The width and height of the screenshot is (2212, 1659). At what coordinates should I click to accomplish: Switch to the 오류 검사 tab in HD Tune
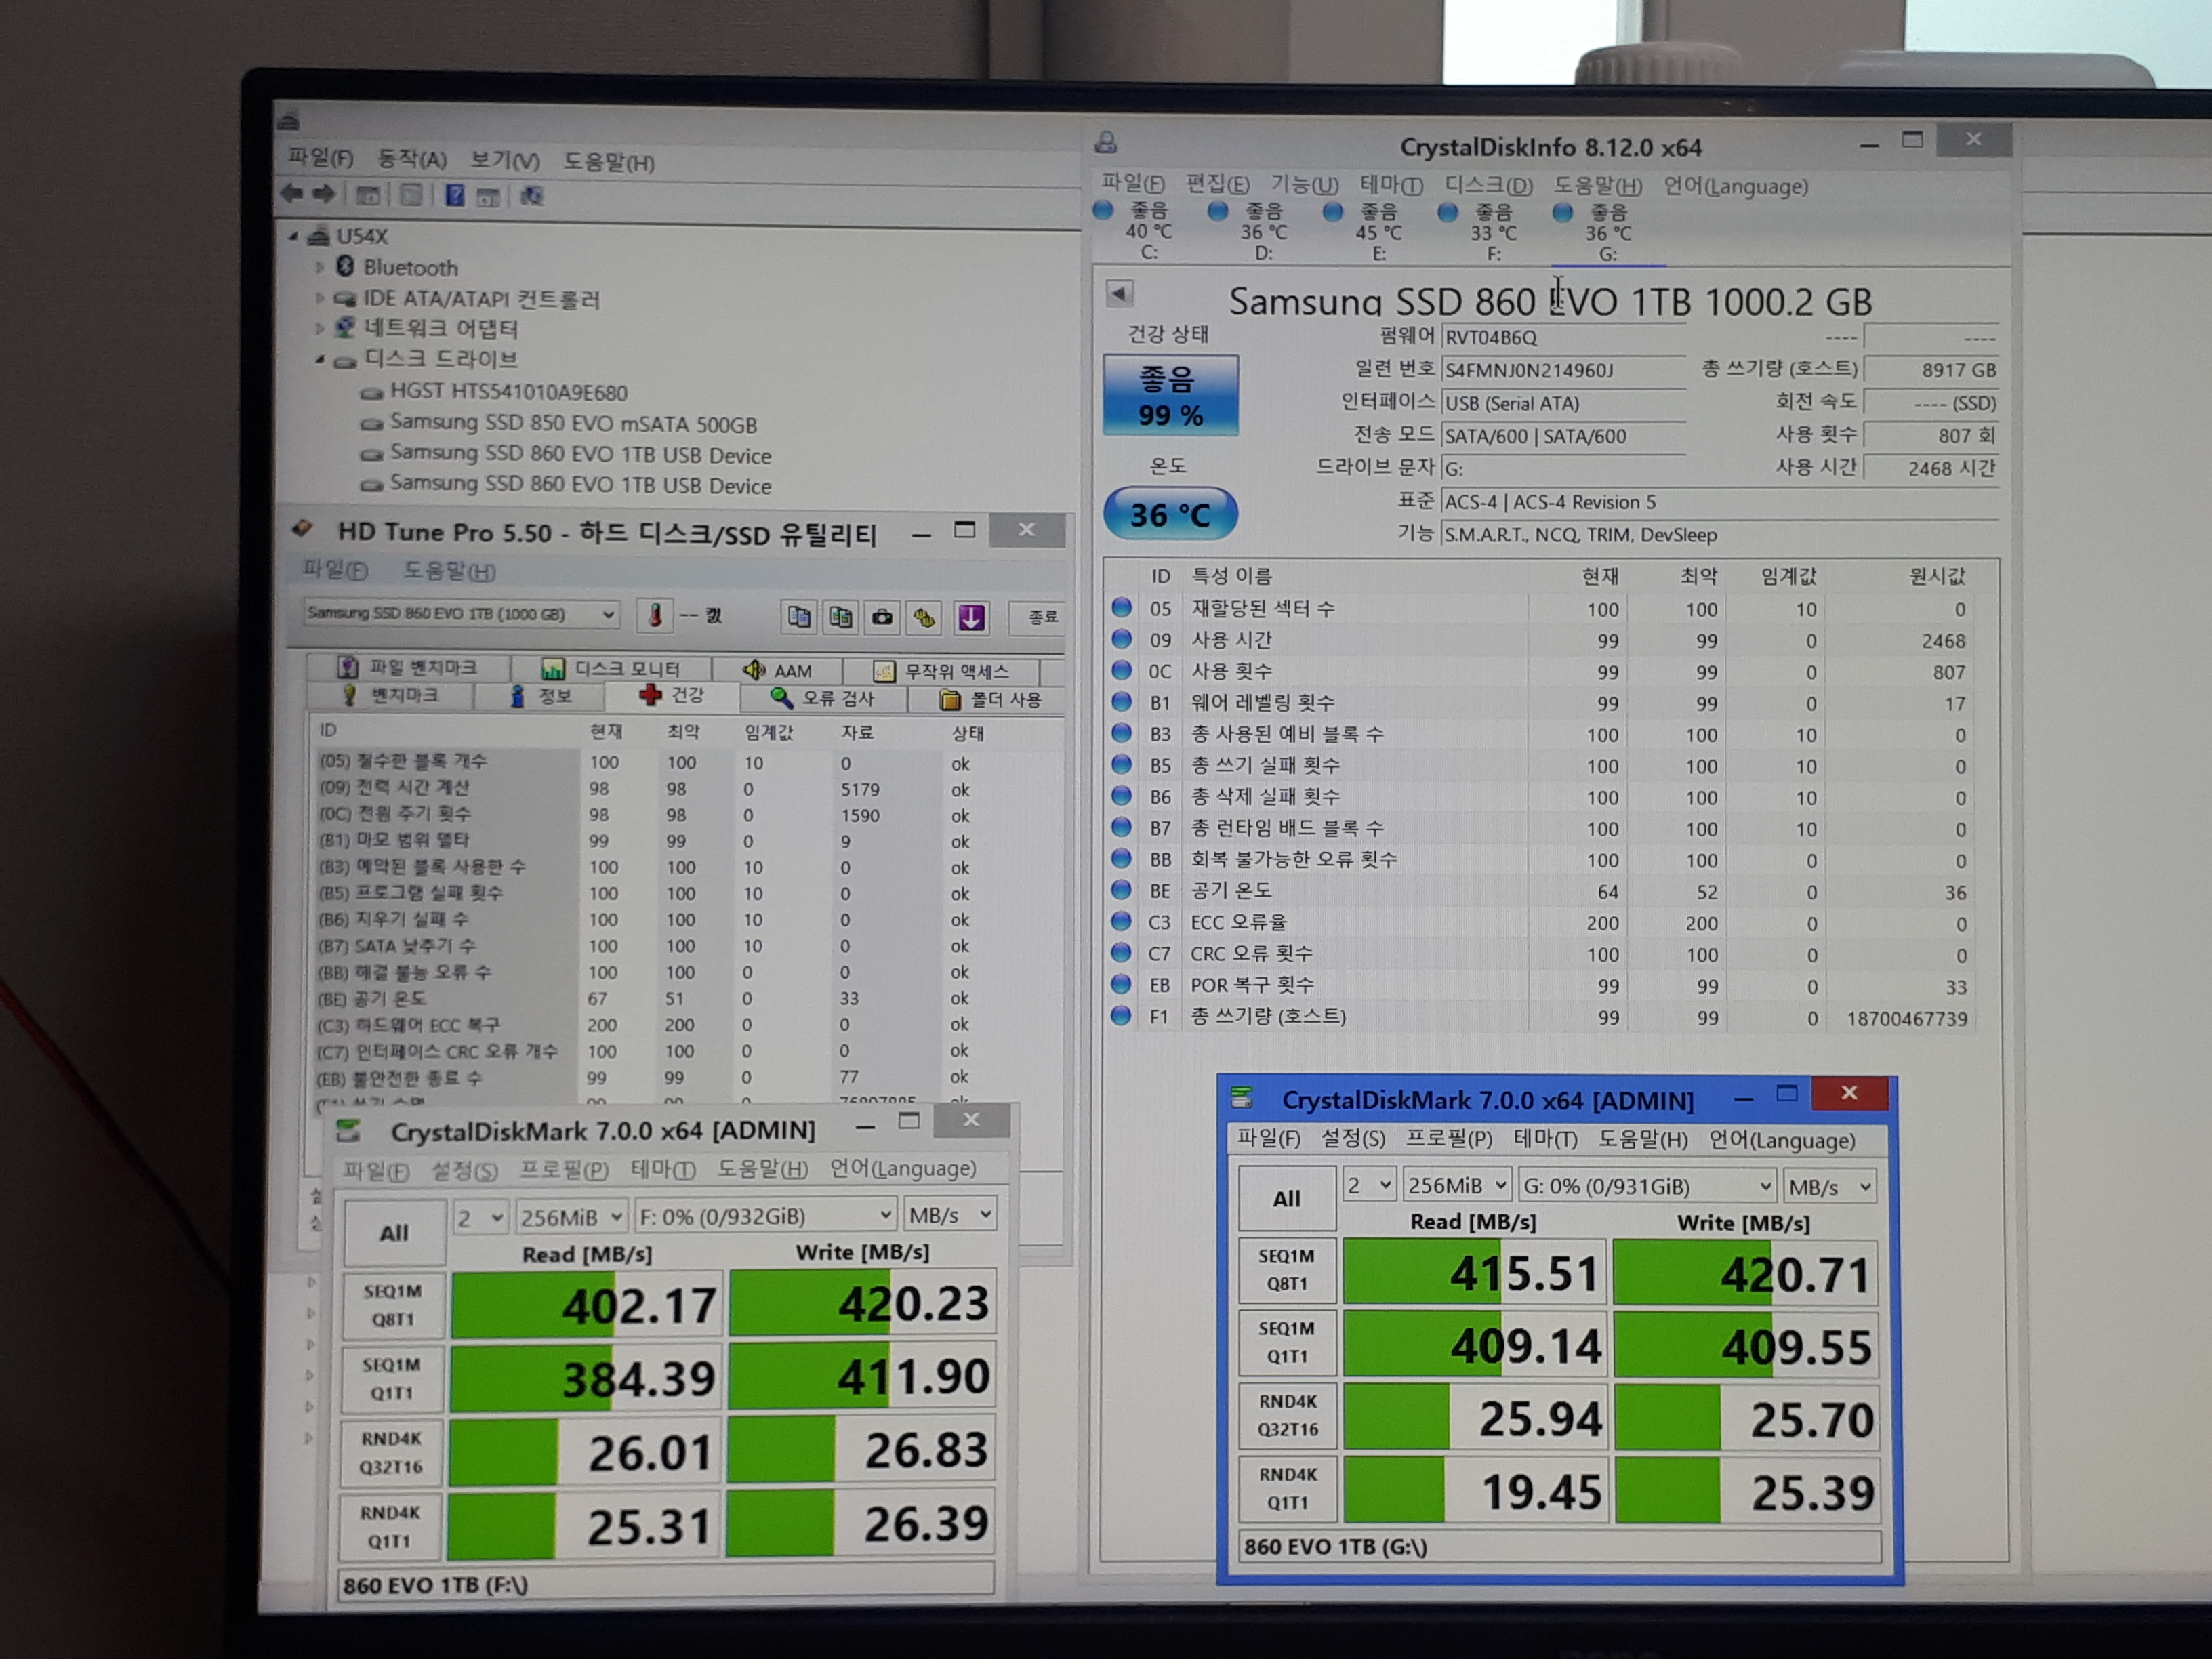823,698
